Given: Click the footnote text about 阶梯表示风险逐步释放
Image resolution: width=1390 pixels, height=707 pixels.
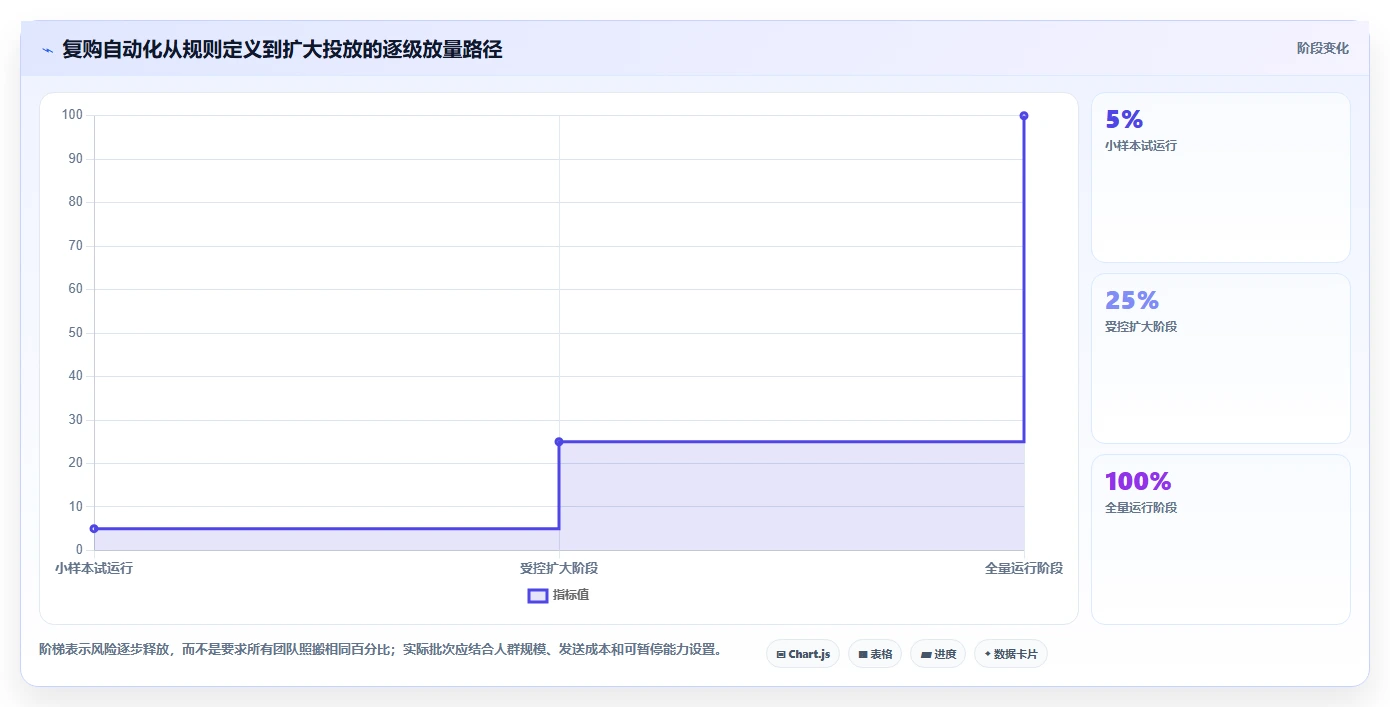Looking at the screenshot, I should click(x=380, y=650).
